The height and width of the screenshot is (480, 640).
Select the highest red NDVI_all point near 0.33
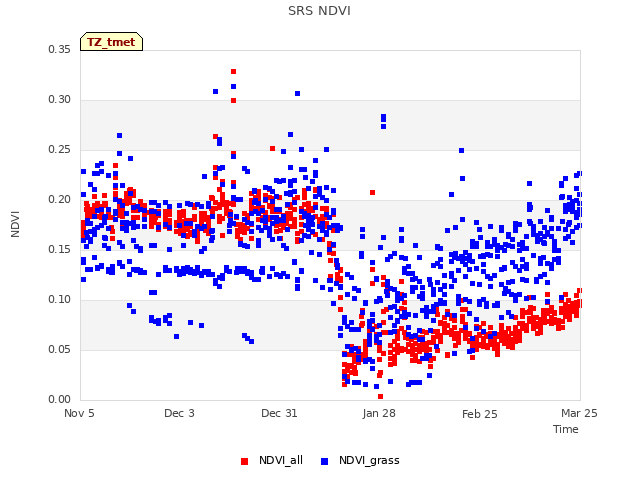(233, 71)
